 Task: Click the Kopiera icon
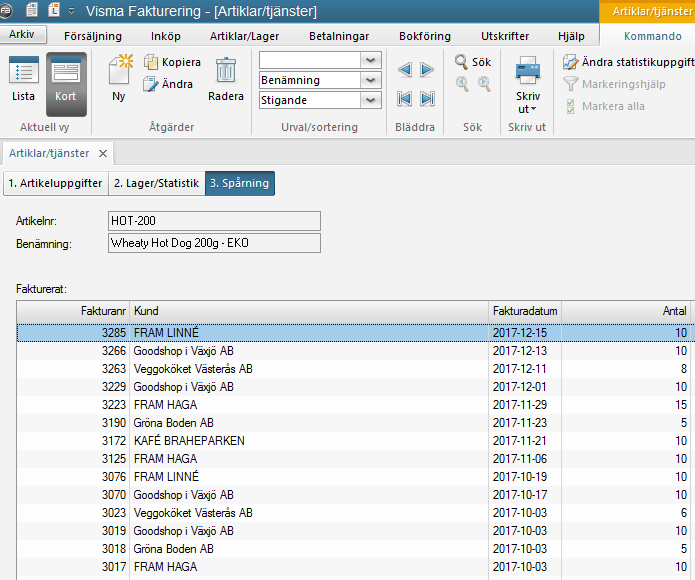(152, 63)
